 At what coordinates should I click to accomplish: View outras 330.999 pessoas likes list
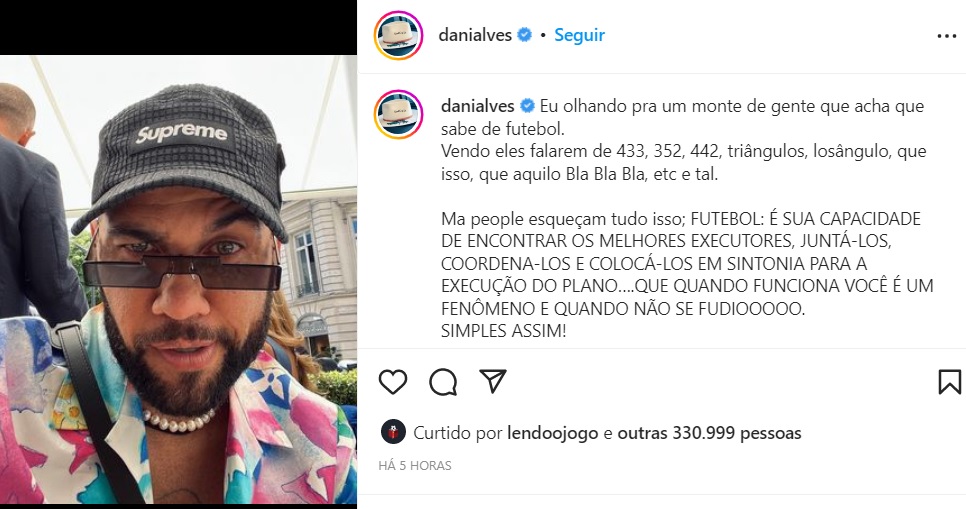tap(709, 433)
